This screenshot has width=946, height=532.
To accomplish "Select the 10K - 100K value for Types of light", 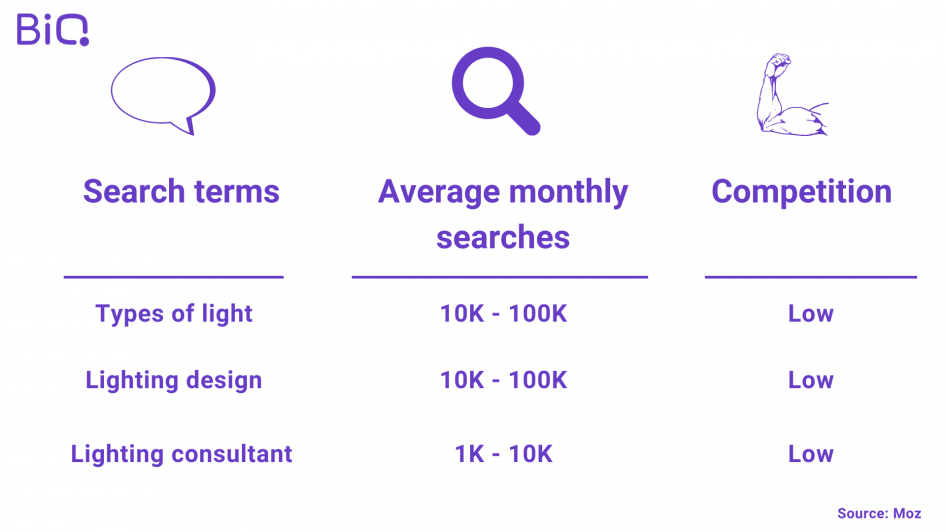I will click(503, 314).
